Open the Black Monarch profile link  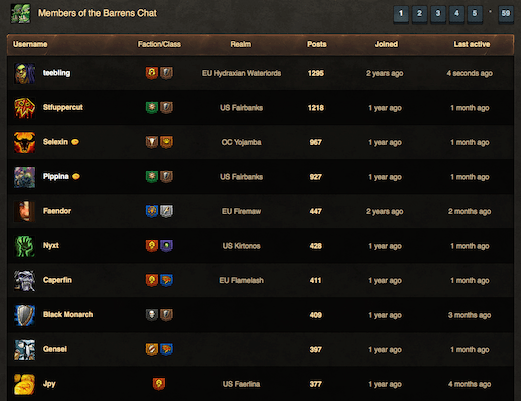(x=68, y=314)
